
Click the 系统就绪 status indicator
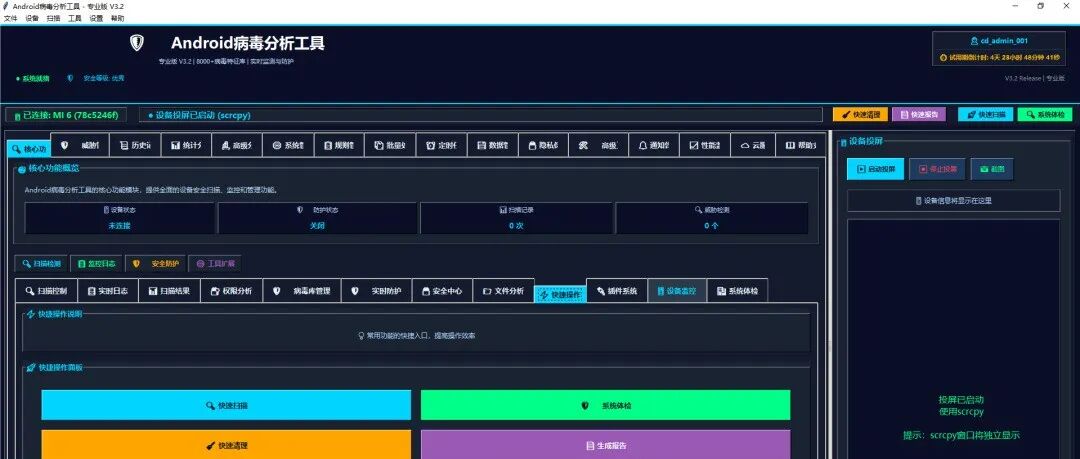[x=32, y=79]
